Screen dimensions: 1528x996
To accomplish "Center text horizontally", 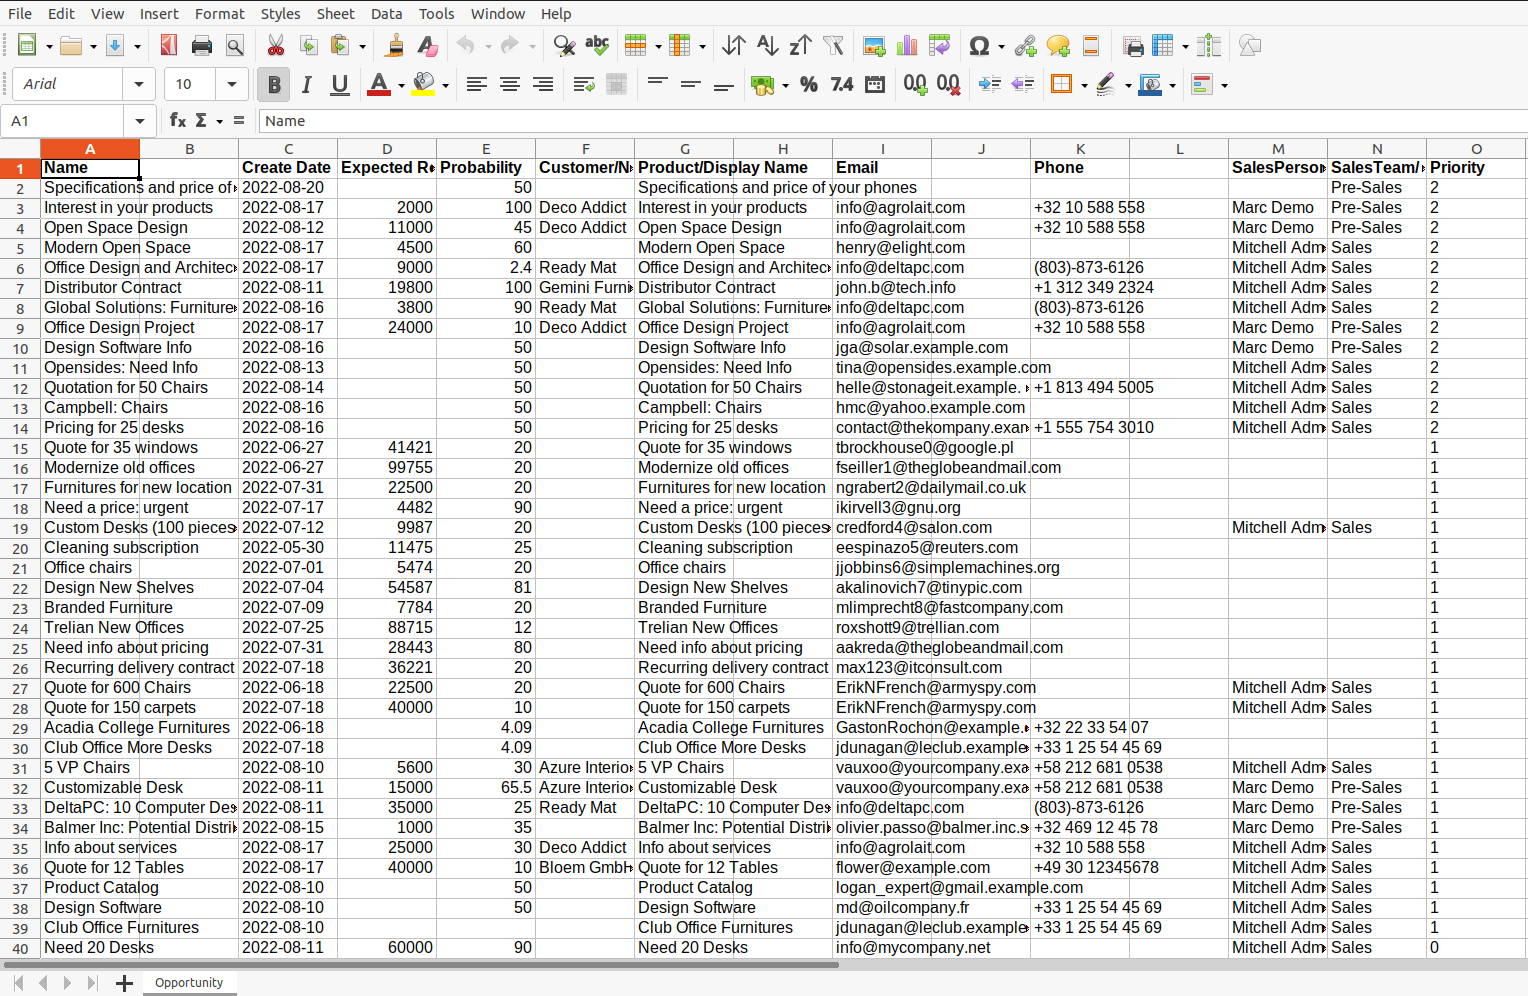I will tap(510, 84).
